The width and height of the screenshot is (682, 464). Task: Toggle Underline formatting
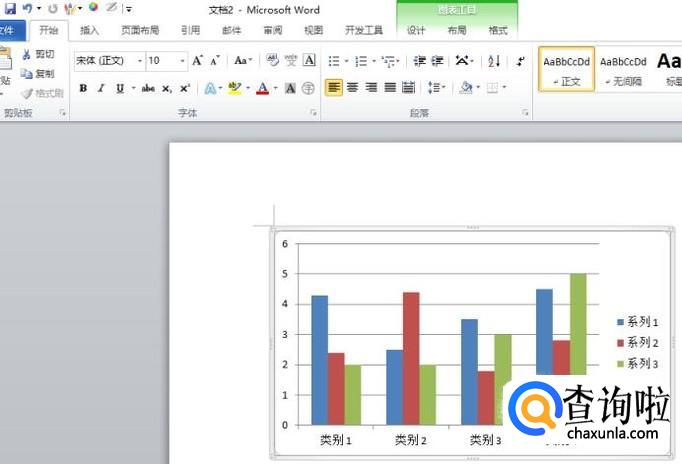120,88
